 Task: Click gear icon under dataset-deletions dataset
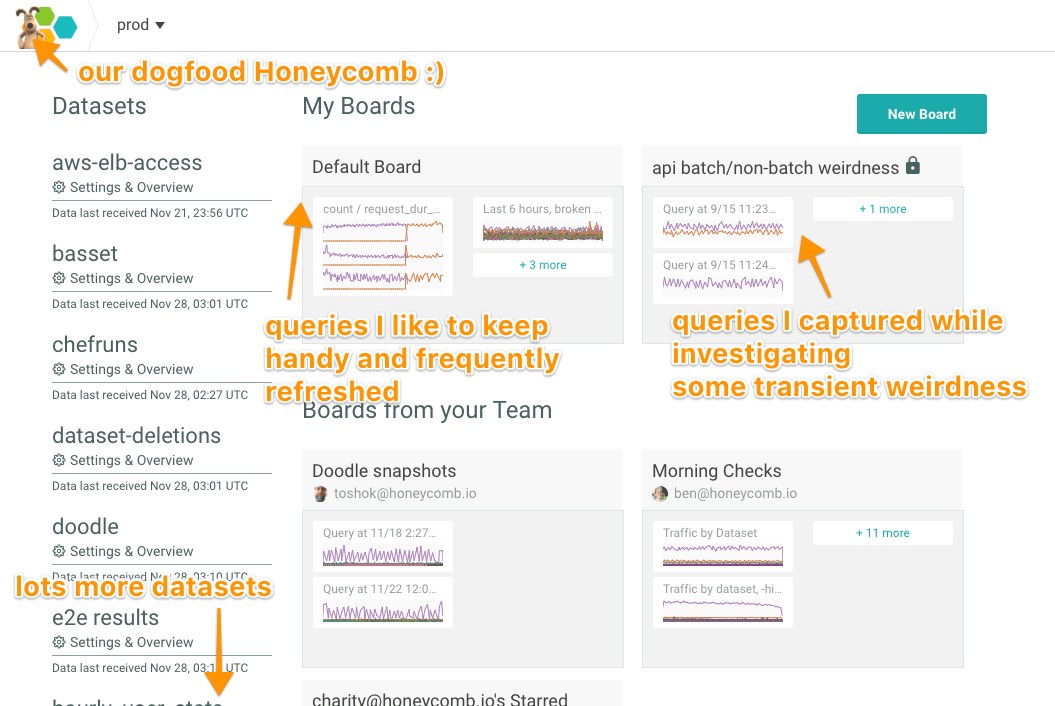(59, 461)
